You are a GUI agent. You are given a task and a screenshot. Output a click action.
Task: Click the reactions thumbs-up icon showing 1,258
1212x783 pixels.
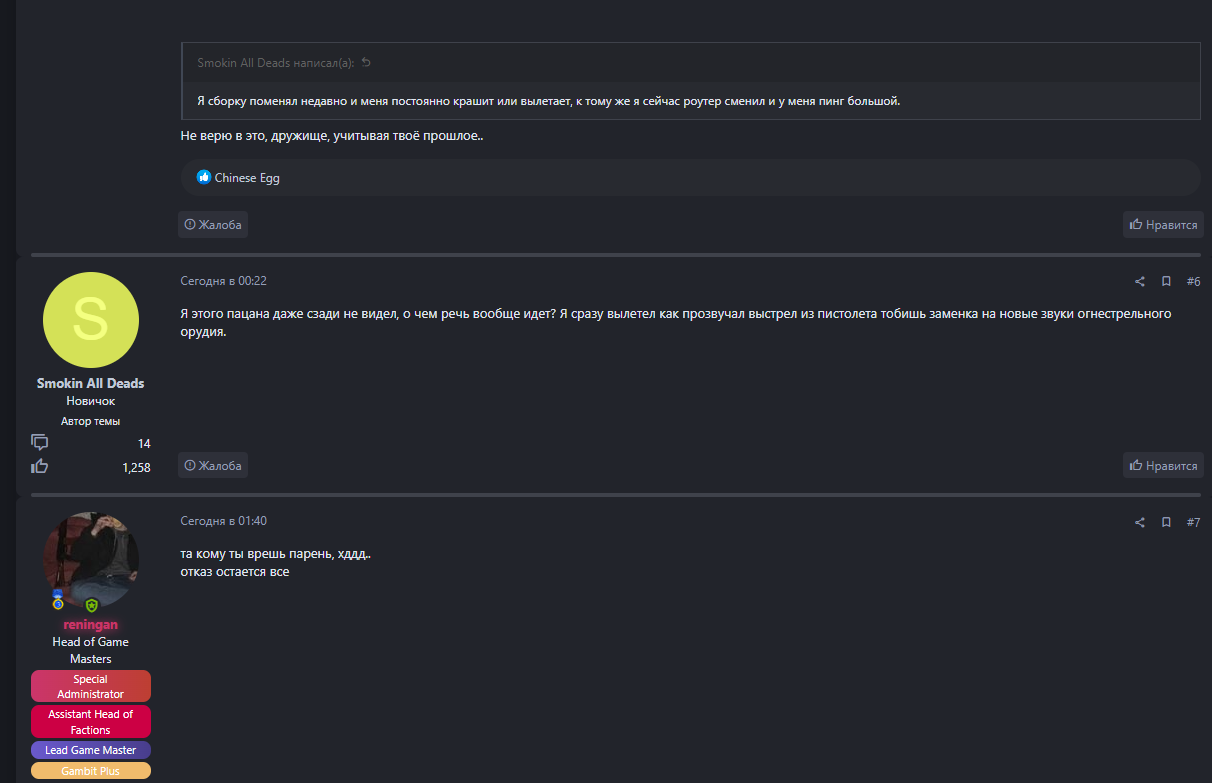(40, 466)
